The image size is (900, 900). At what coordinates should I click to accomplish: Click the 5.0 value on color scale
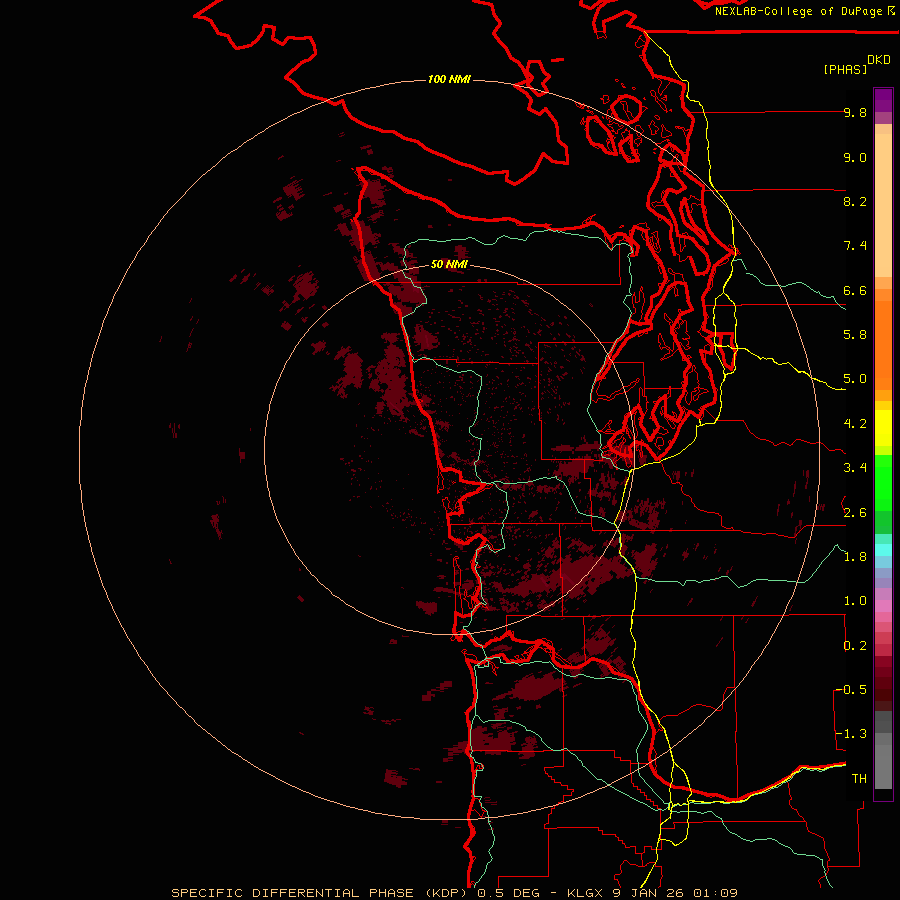855,379
